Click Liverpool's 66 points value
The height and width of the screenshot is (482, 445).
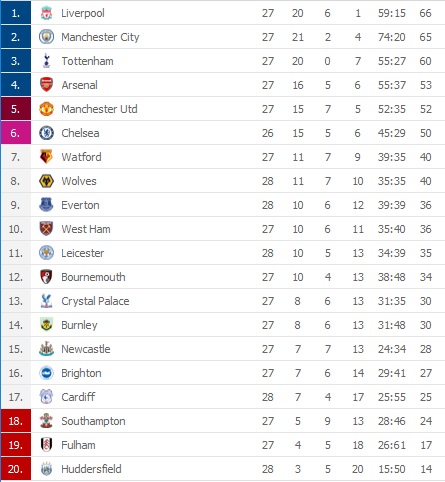(x=426, y=13)
